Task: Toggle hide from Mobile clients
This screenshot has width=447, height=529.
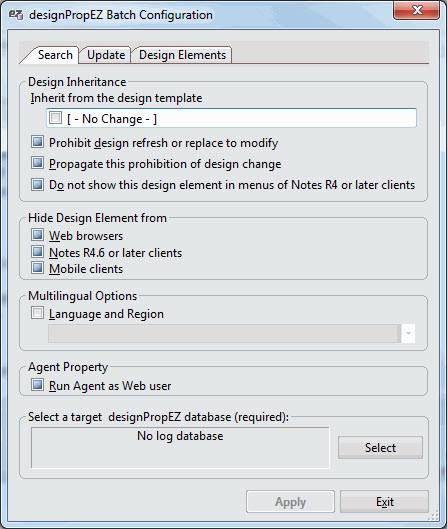Action: (37, 268)
